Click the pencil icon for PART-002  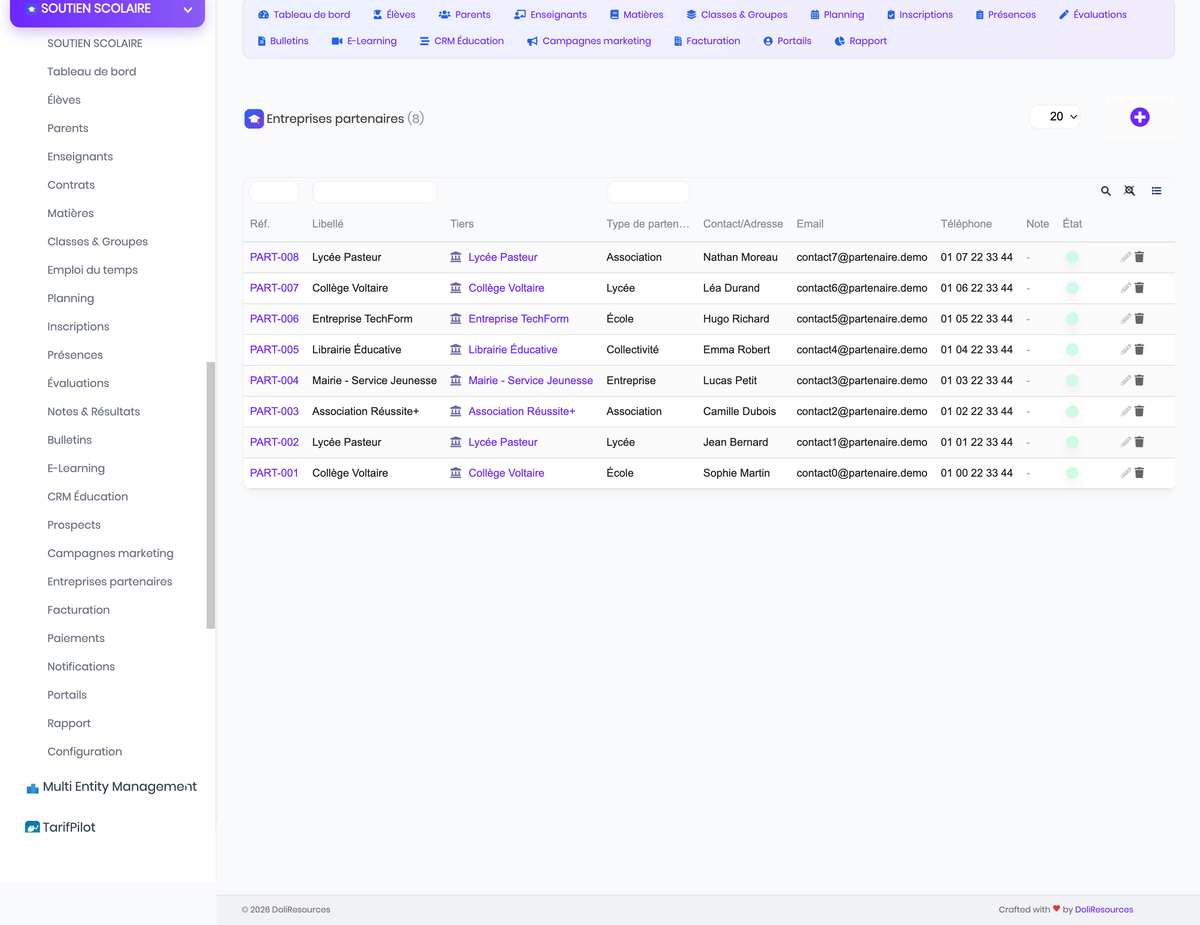point(1125,442)
